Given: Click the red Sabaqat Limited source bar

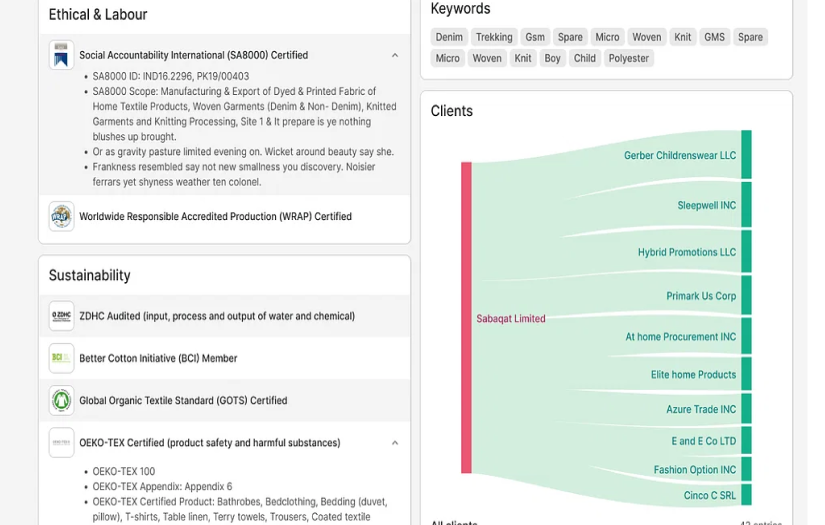Looking at the screenshot, I should (x=466, y=317).
